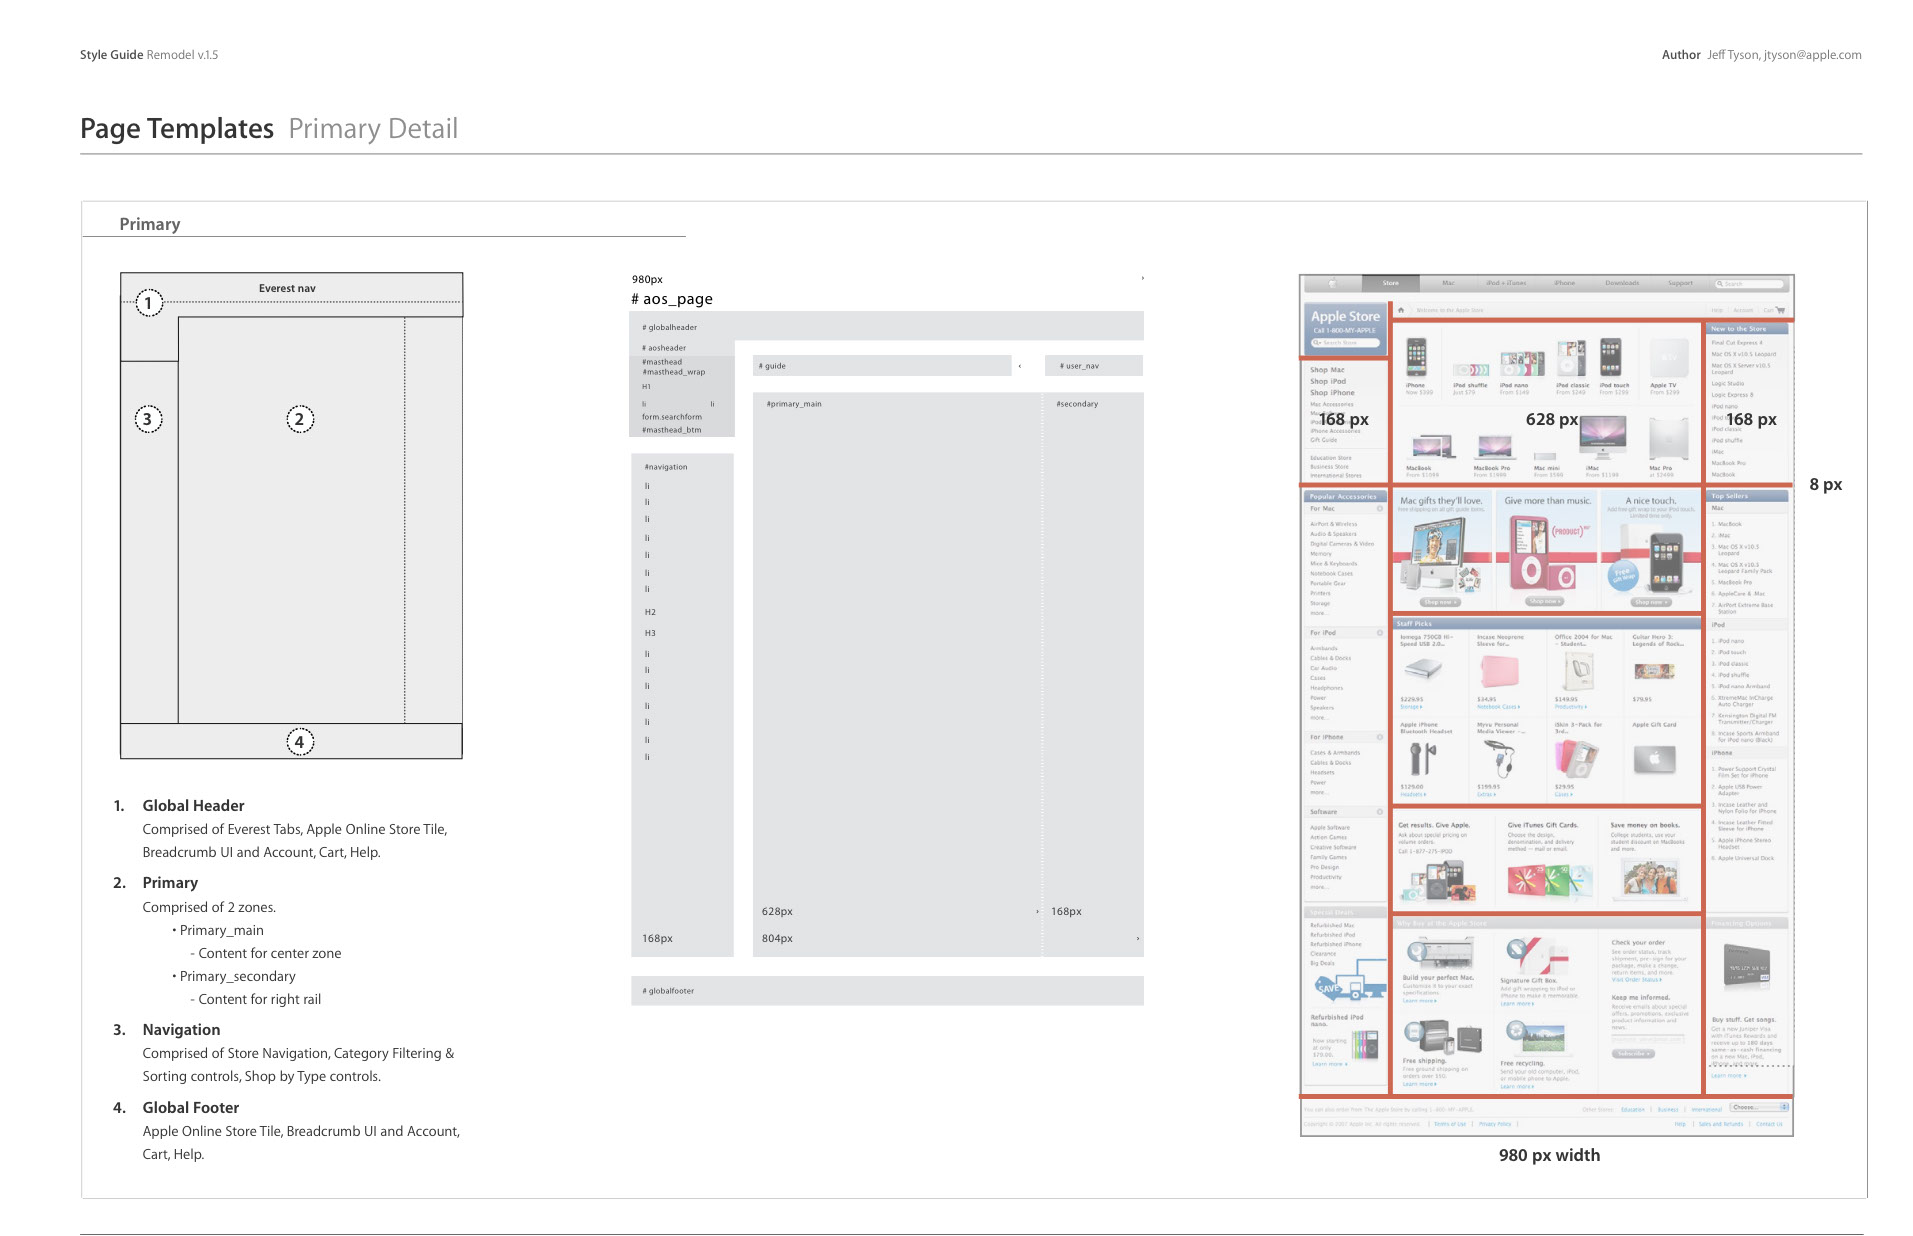Select the Mac mini product image

[x=1545, y=456]
